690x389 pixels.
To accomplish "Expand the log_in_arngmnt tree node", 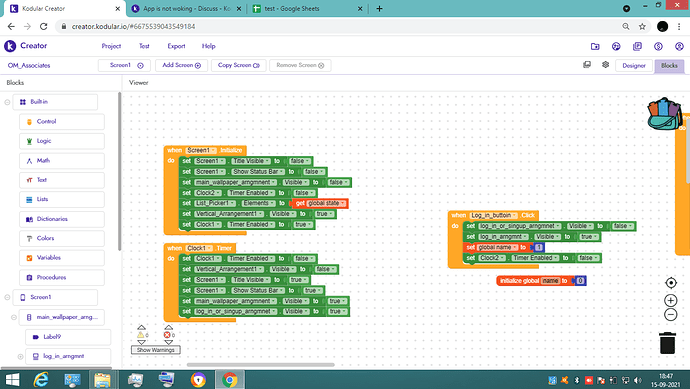I will tap(20, 357).
